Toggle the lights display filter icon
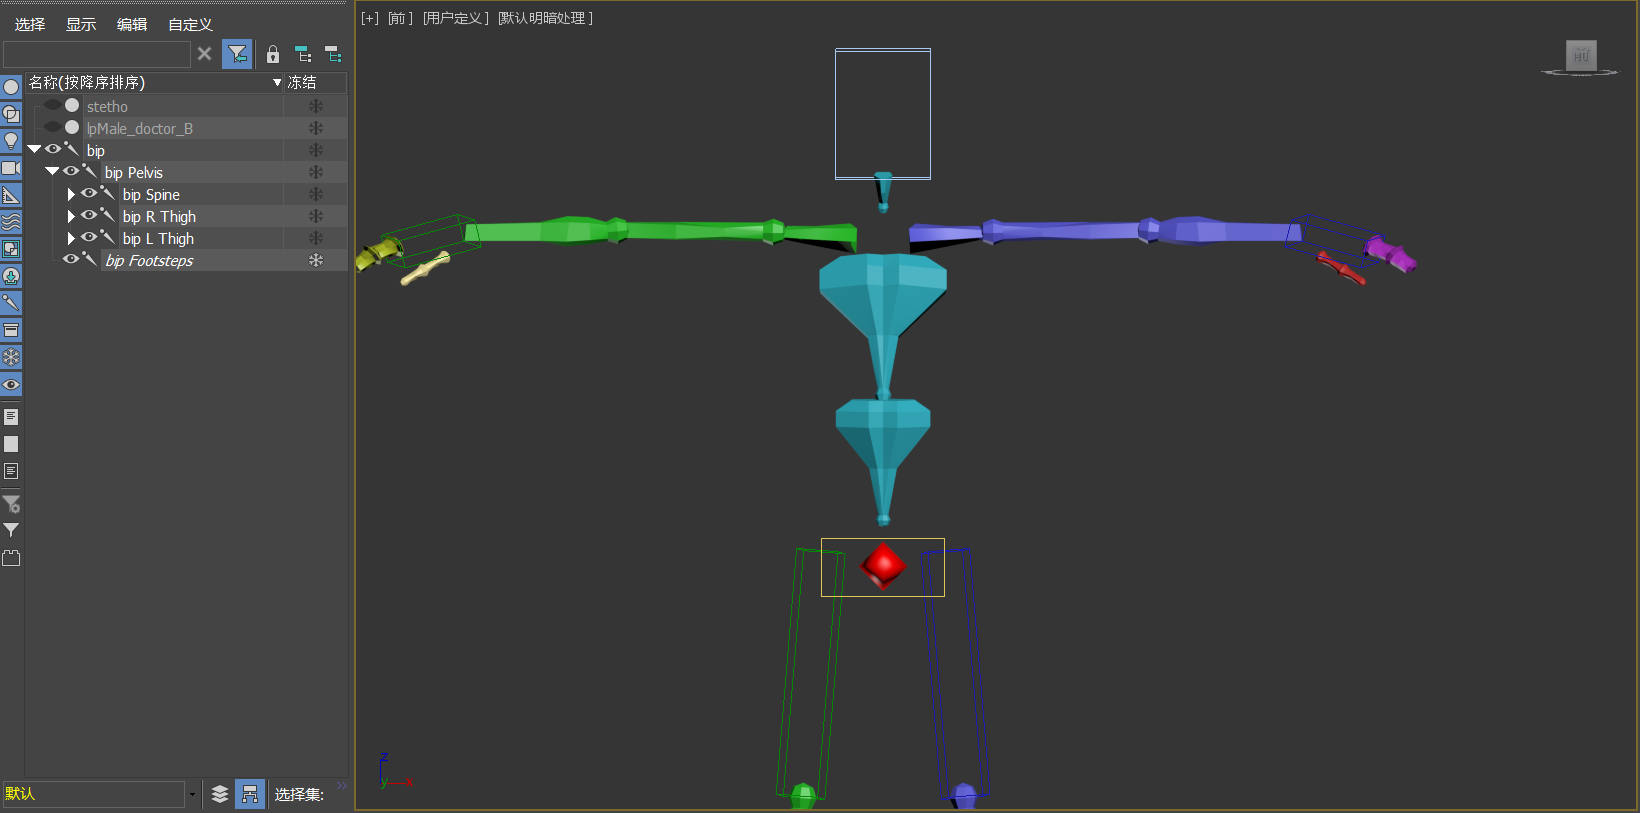The height and width of the screenshot is (813, 1640). 11,141
